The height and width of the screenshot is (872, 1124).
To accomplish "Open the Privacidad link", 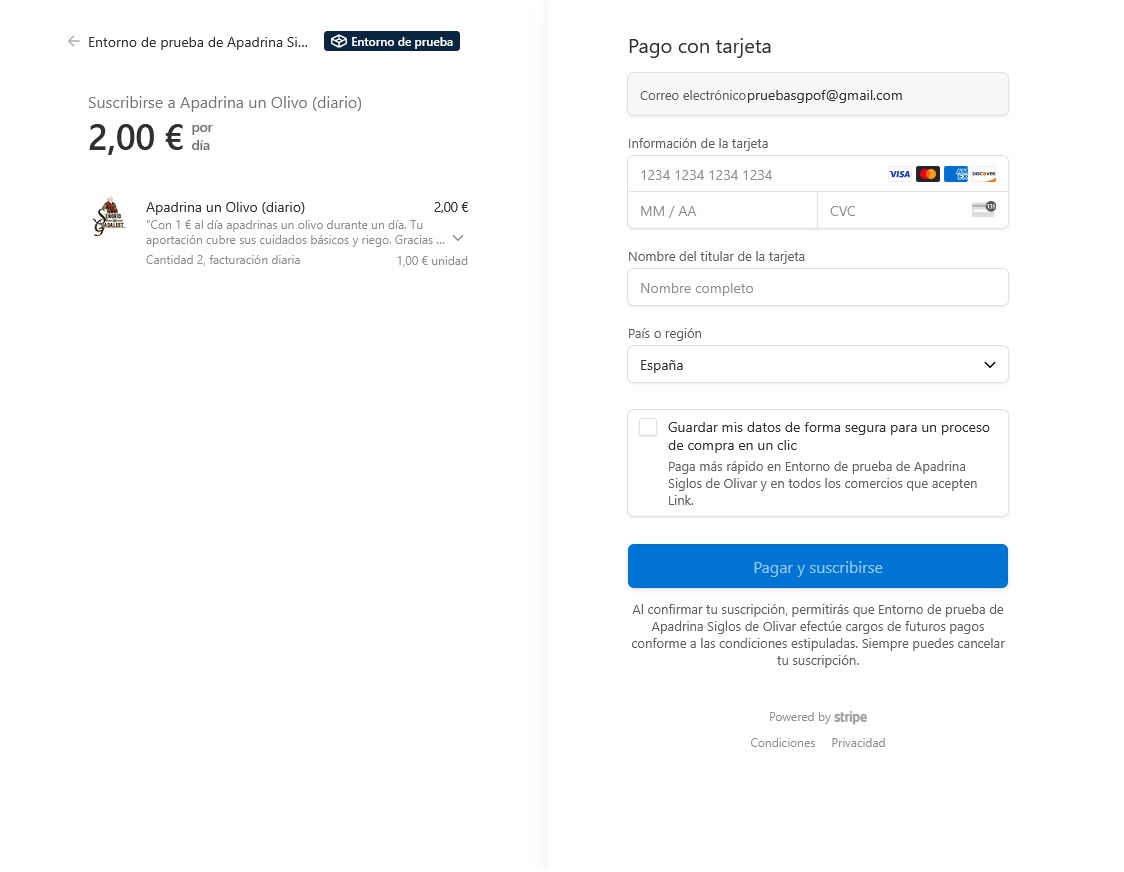I will click(858, 743).
